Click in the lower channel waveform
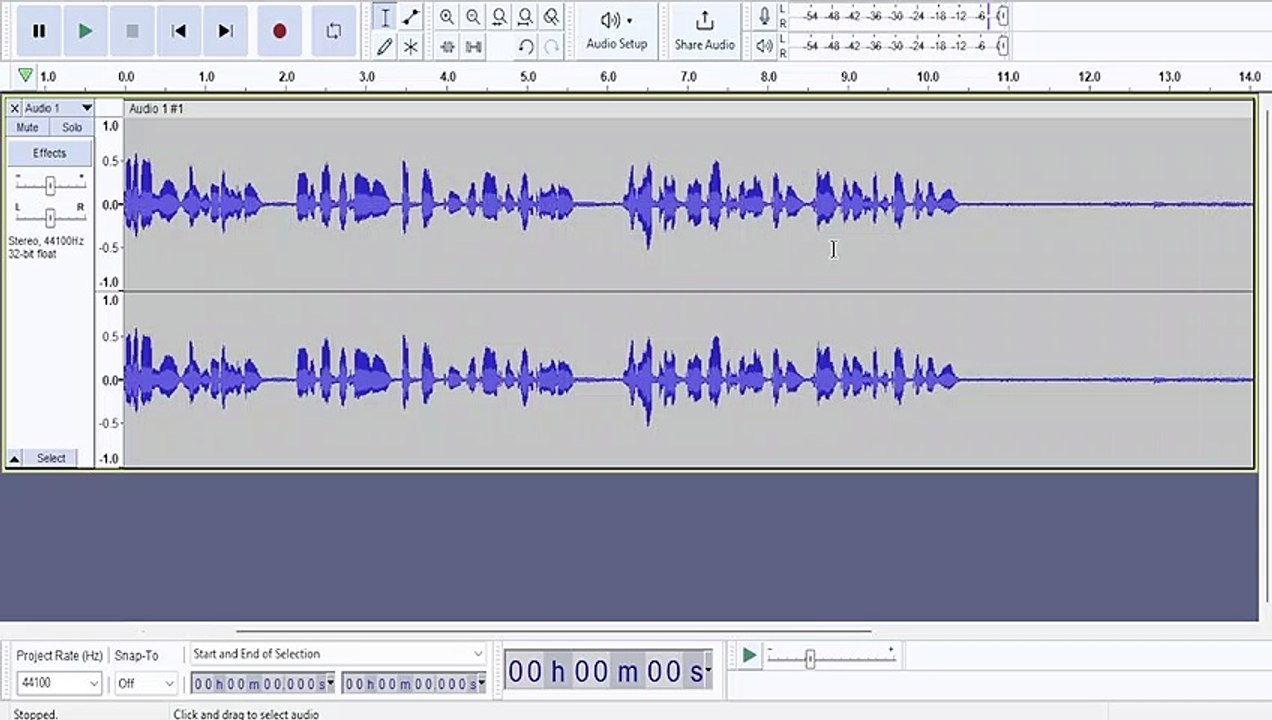1272x720 pixels. click(688, 380)
